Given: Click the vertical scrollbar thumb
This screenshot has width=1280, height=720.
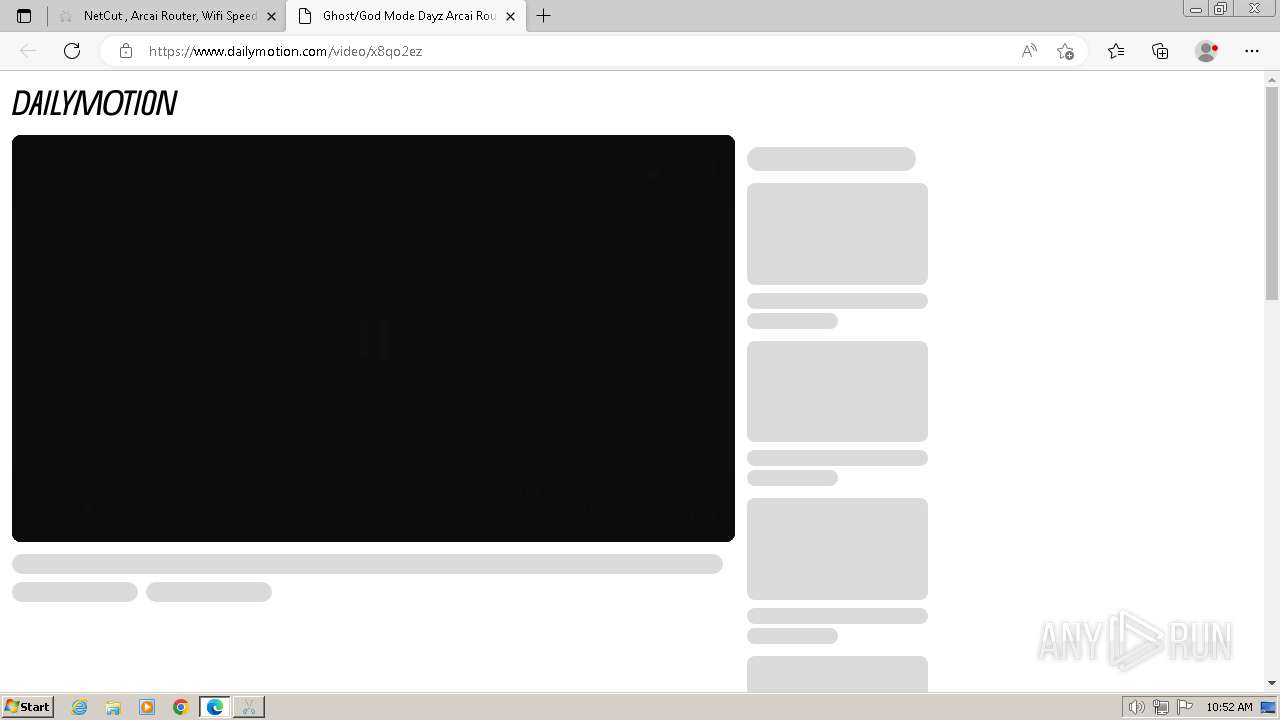Looking at the screenshot, I should coord(1272,193).
